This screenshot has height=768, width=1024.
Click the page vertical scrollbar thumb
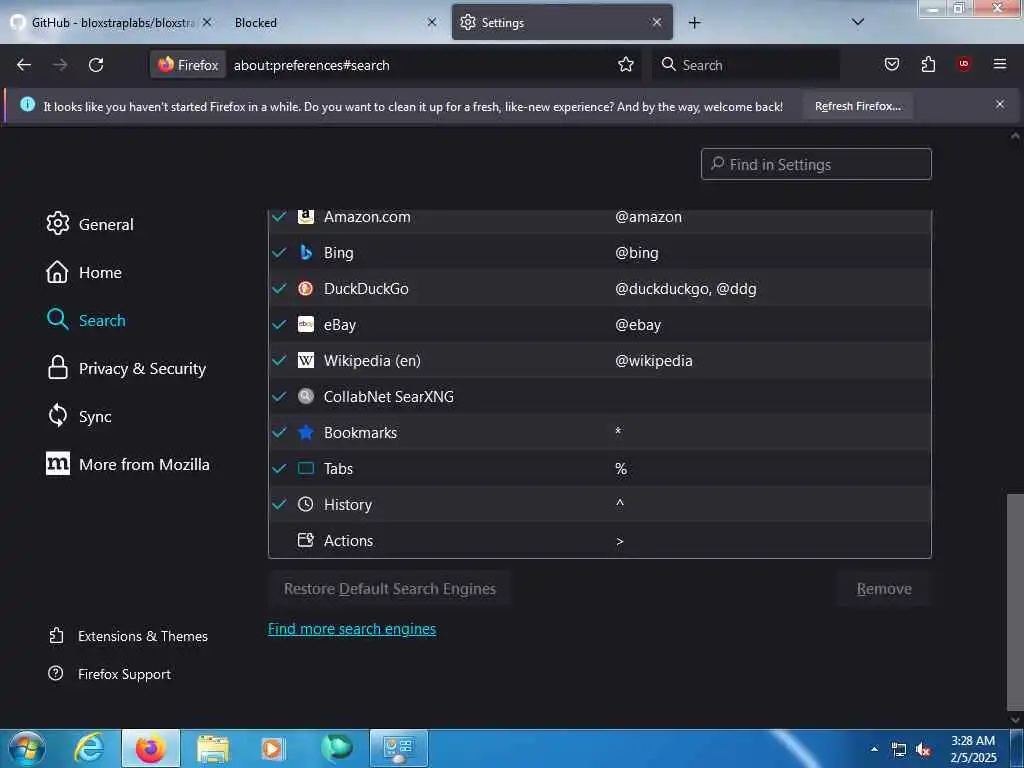1015,601
